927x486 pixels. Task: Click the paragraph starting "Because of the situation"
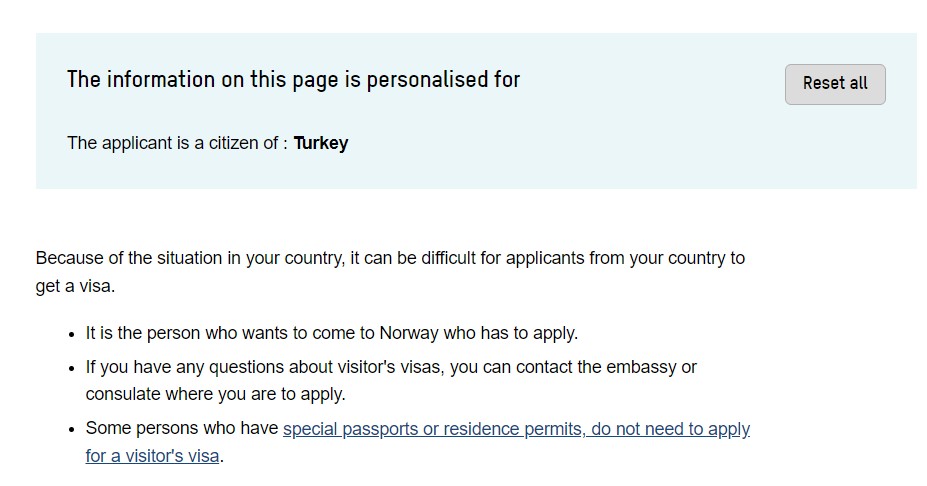[x=390, y=258]
